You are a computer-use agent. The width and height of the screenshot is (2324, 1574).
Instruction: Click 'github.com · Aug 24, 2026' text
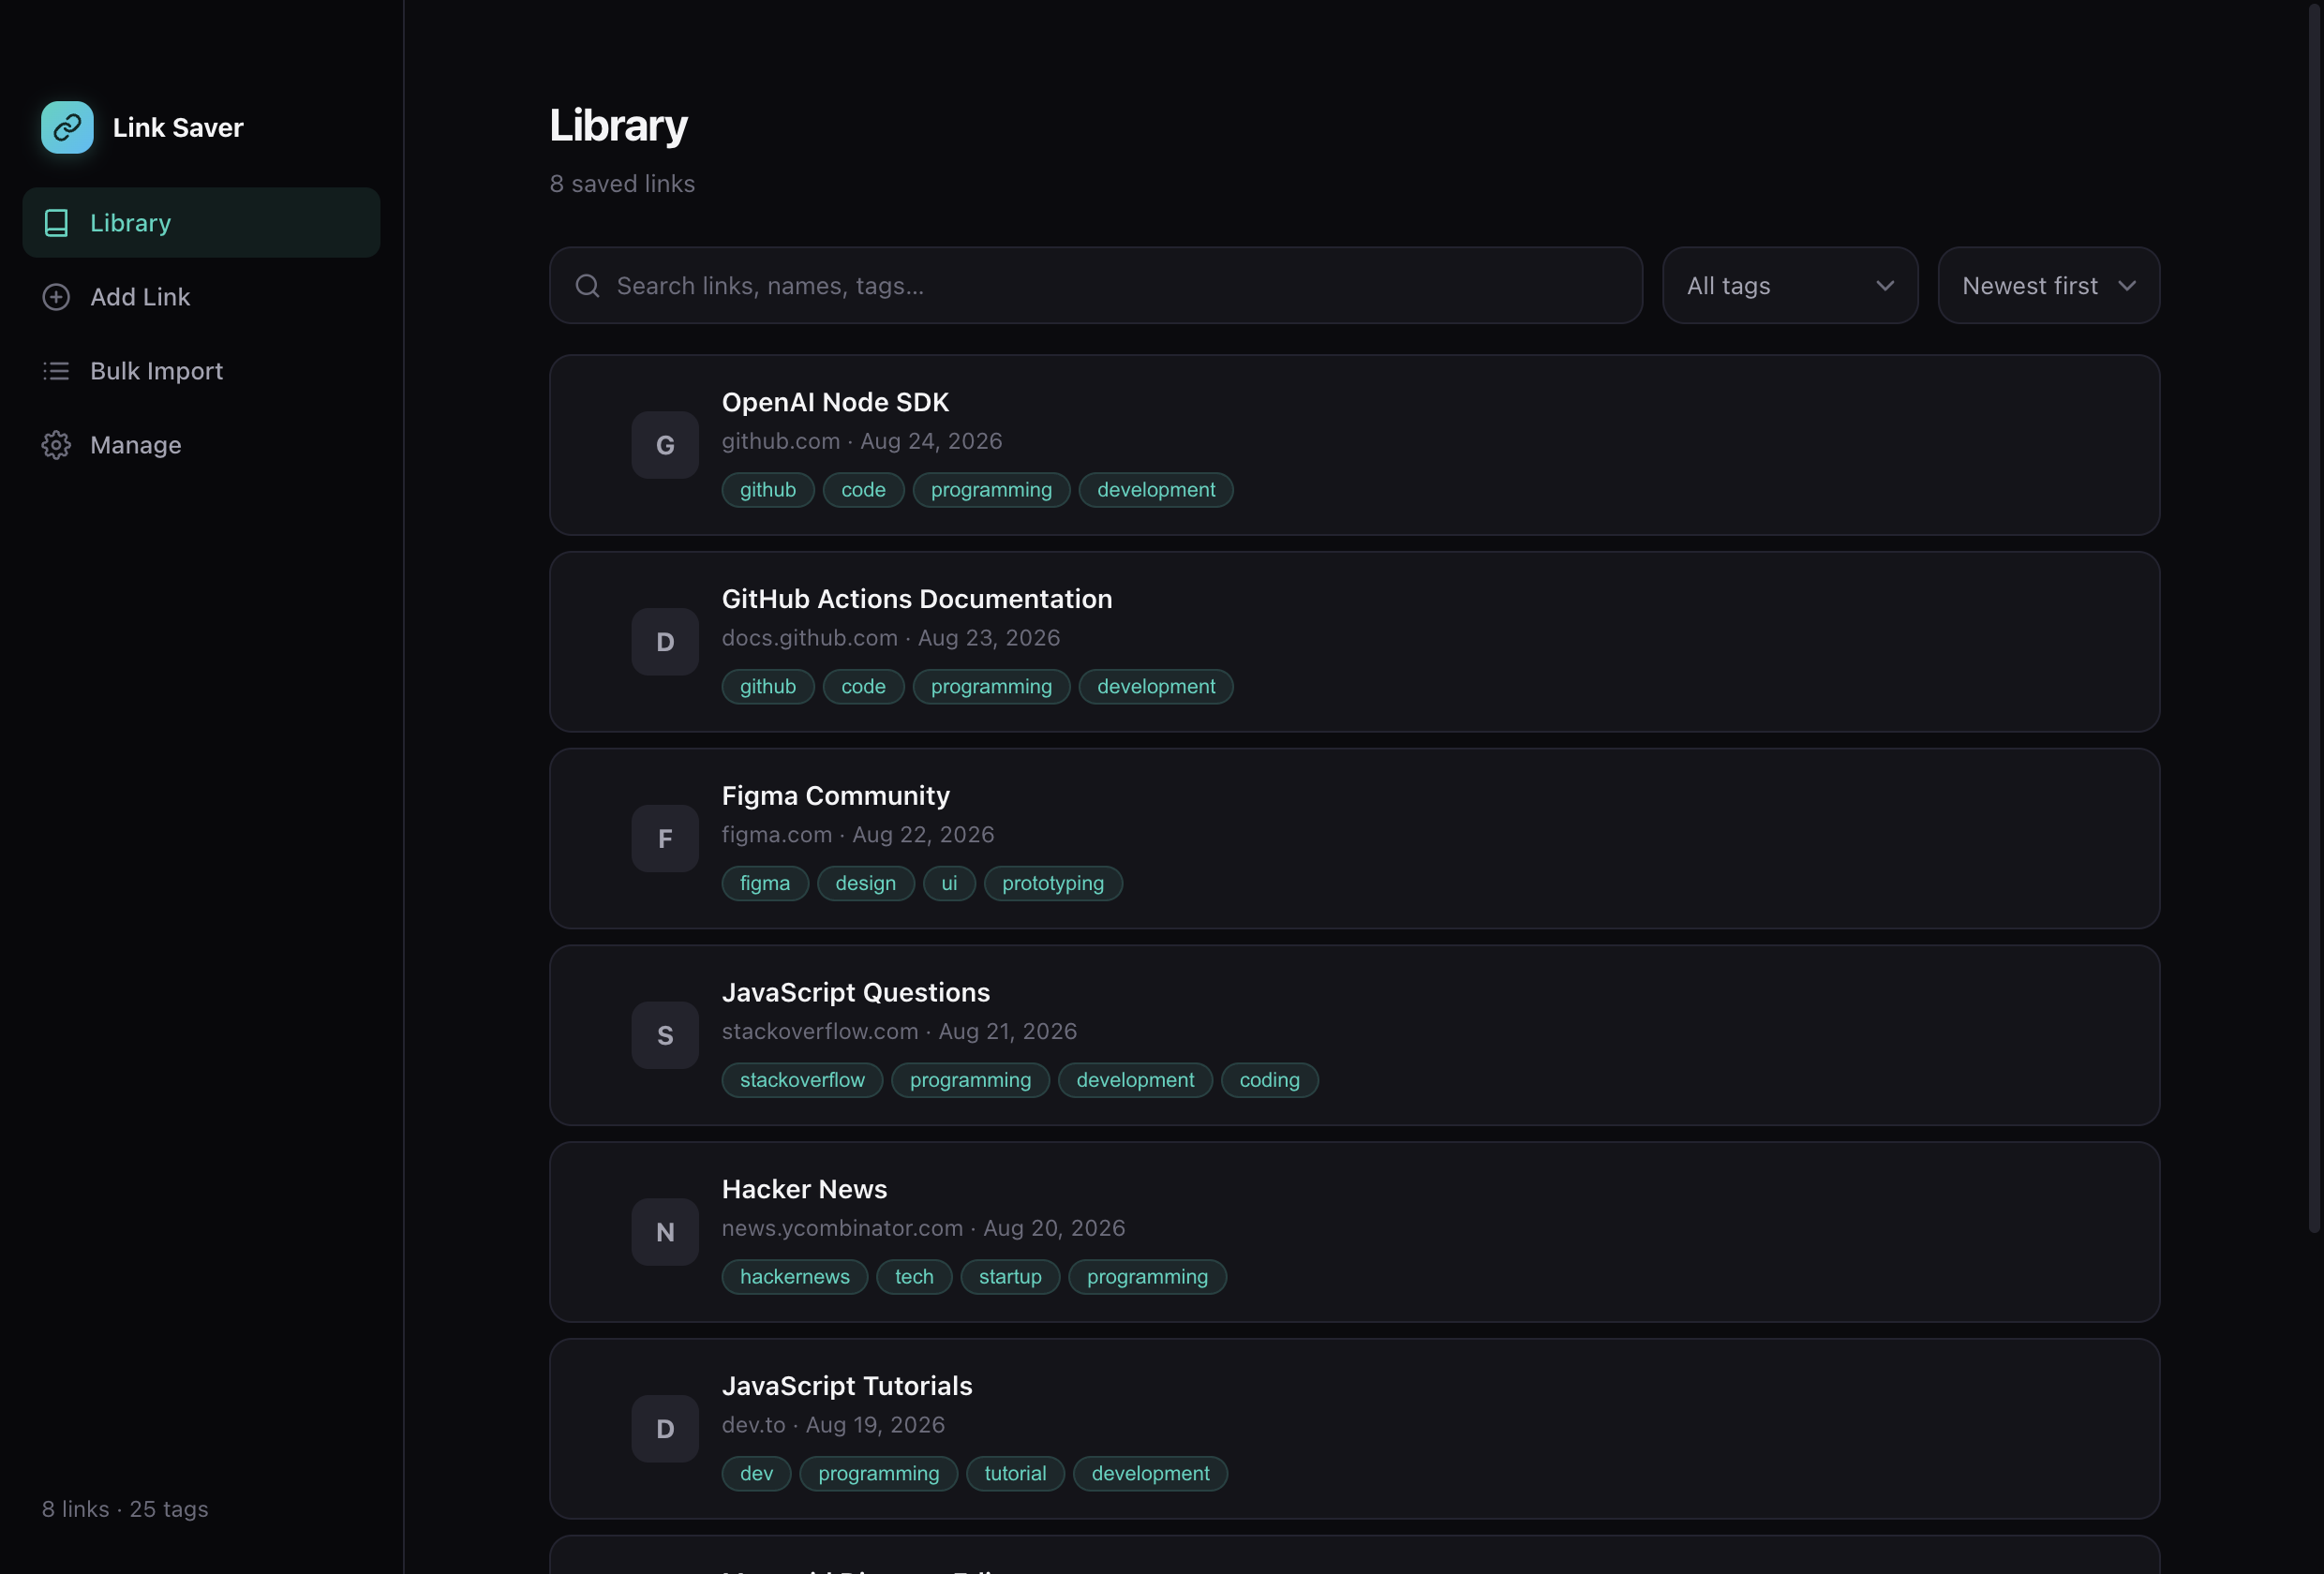pos(862,441)
